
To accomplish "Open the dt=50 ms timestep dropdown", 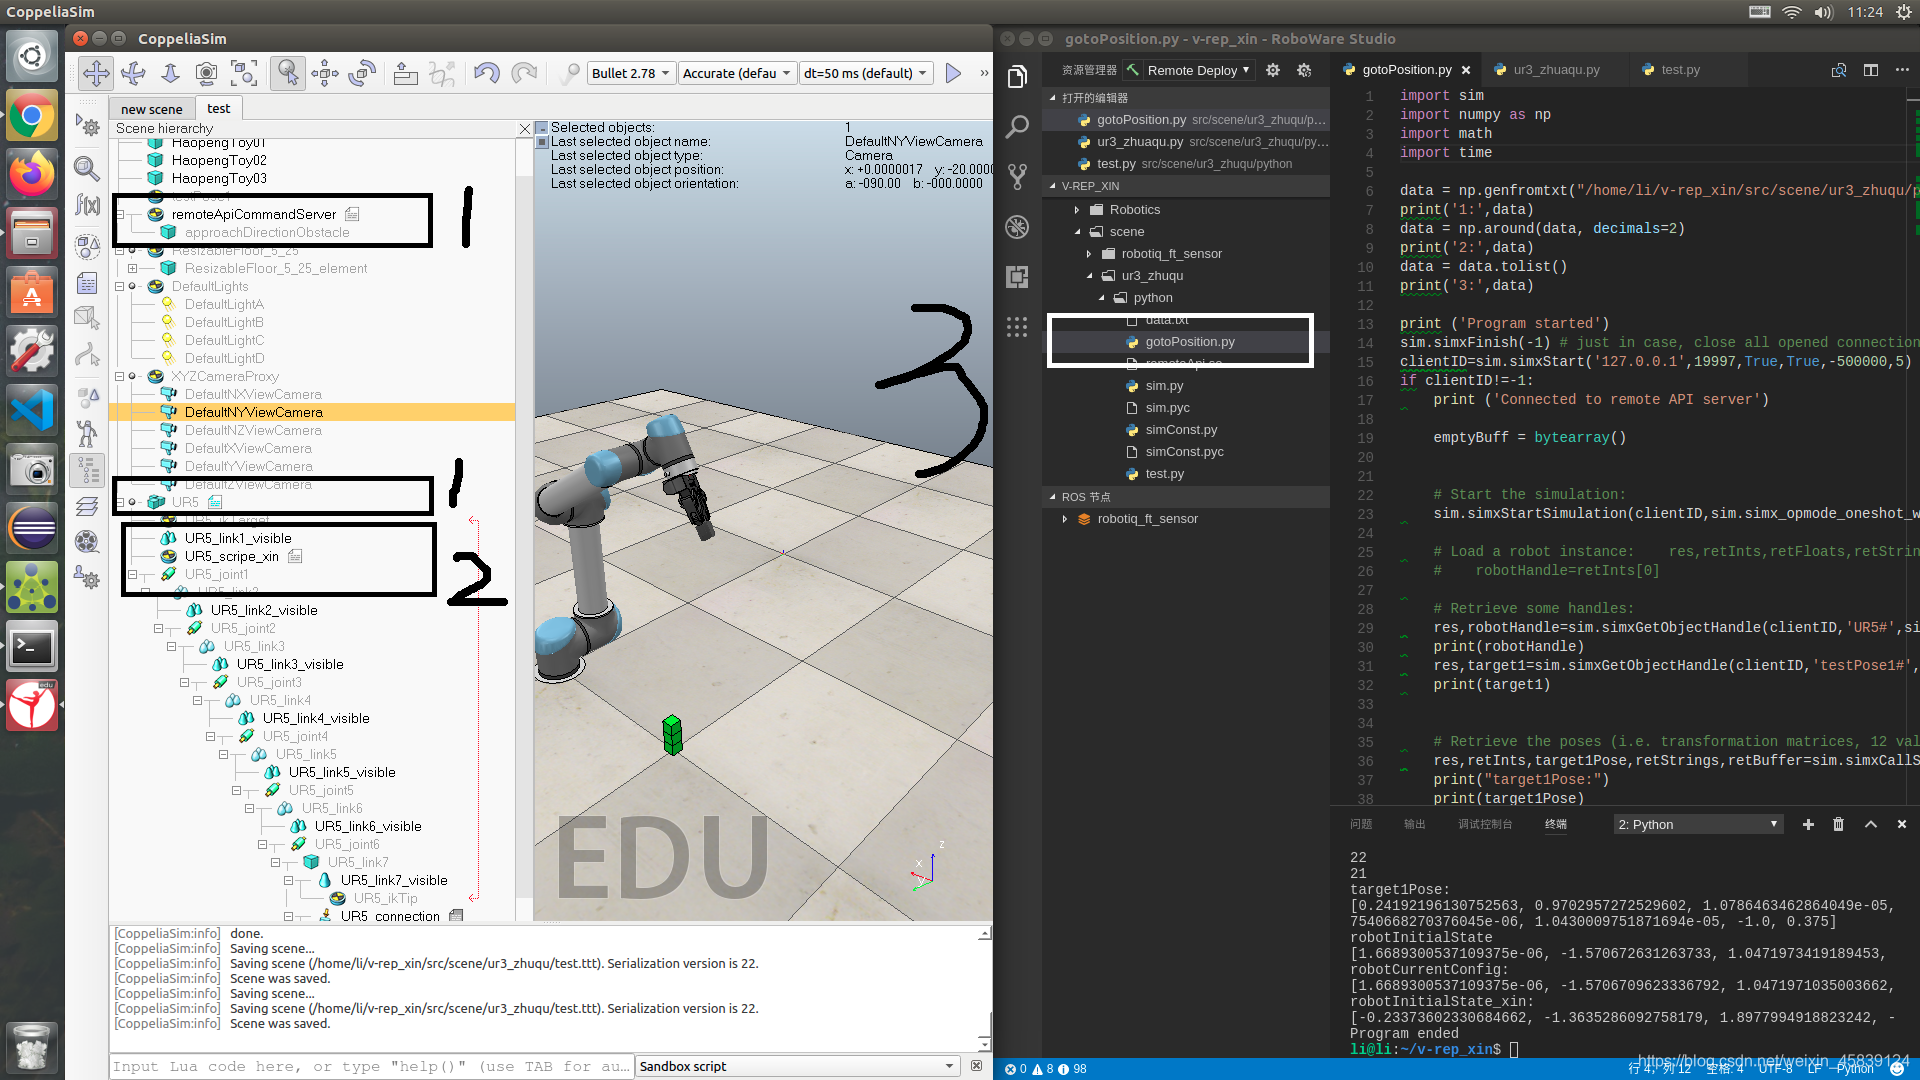I will coord(866,73).
